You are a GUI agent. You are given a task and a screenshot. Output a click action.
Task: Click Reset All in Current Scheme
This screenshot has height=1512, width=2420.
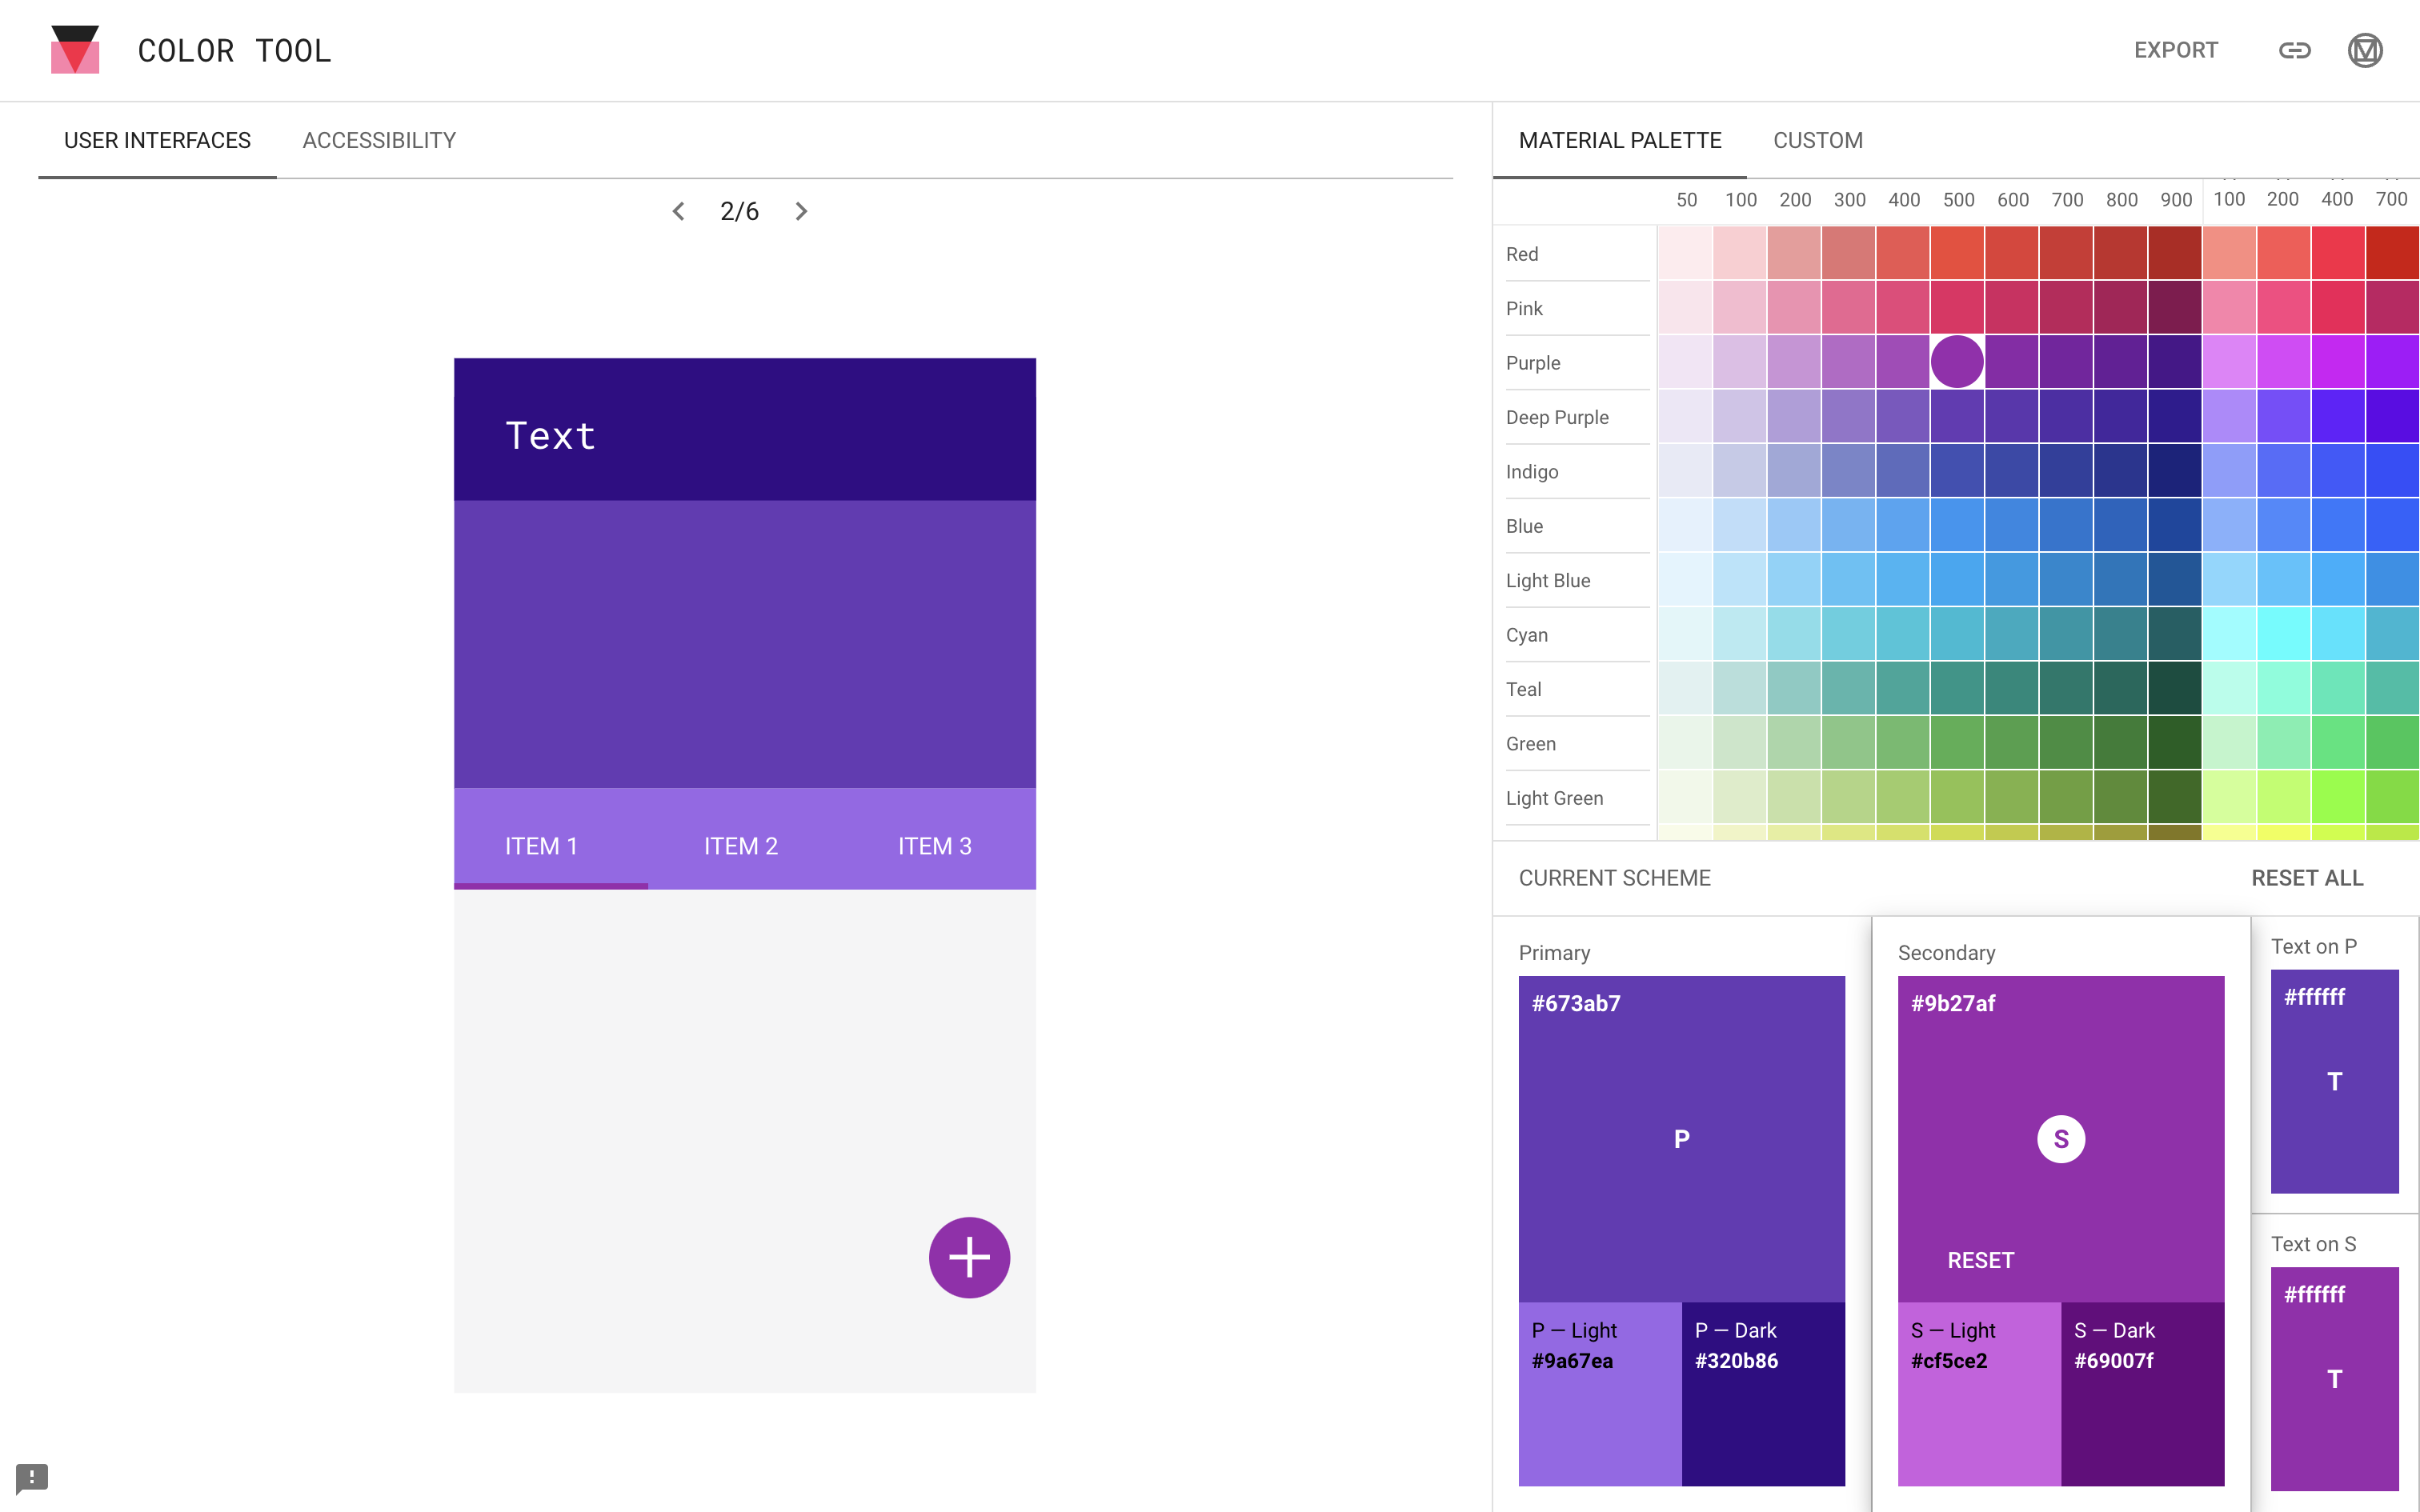[x=2306, y=878]
